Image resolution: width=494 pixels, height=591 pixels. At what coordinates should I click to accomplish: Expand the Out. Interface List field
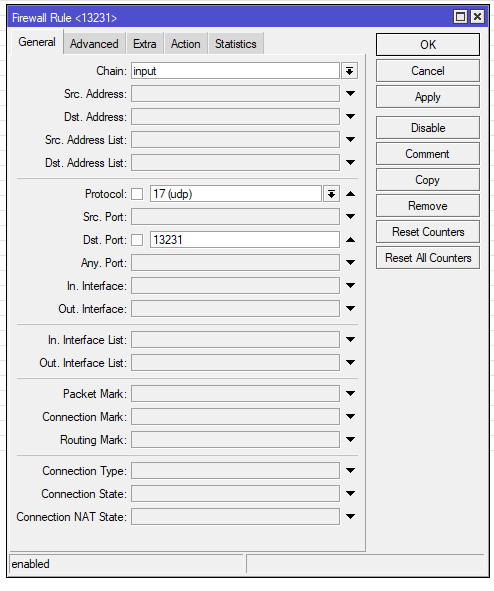click(350, 362)
